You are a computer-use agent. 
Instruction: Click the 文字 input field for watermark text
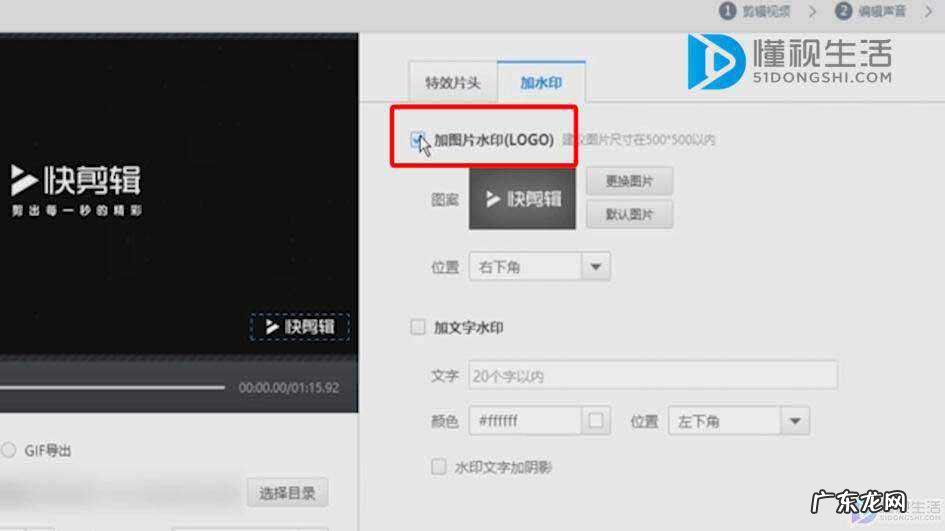click(653, 375)
